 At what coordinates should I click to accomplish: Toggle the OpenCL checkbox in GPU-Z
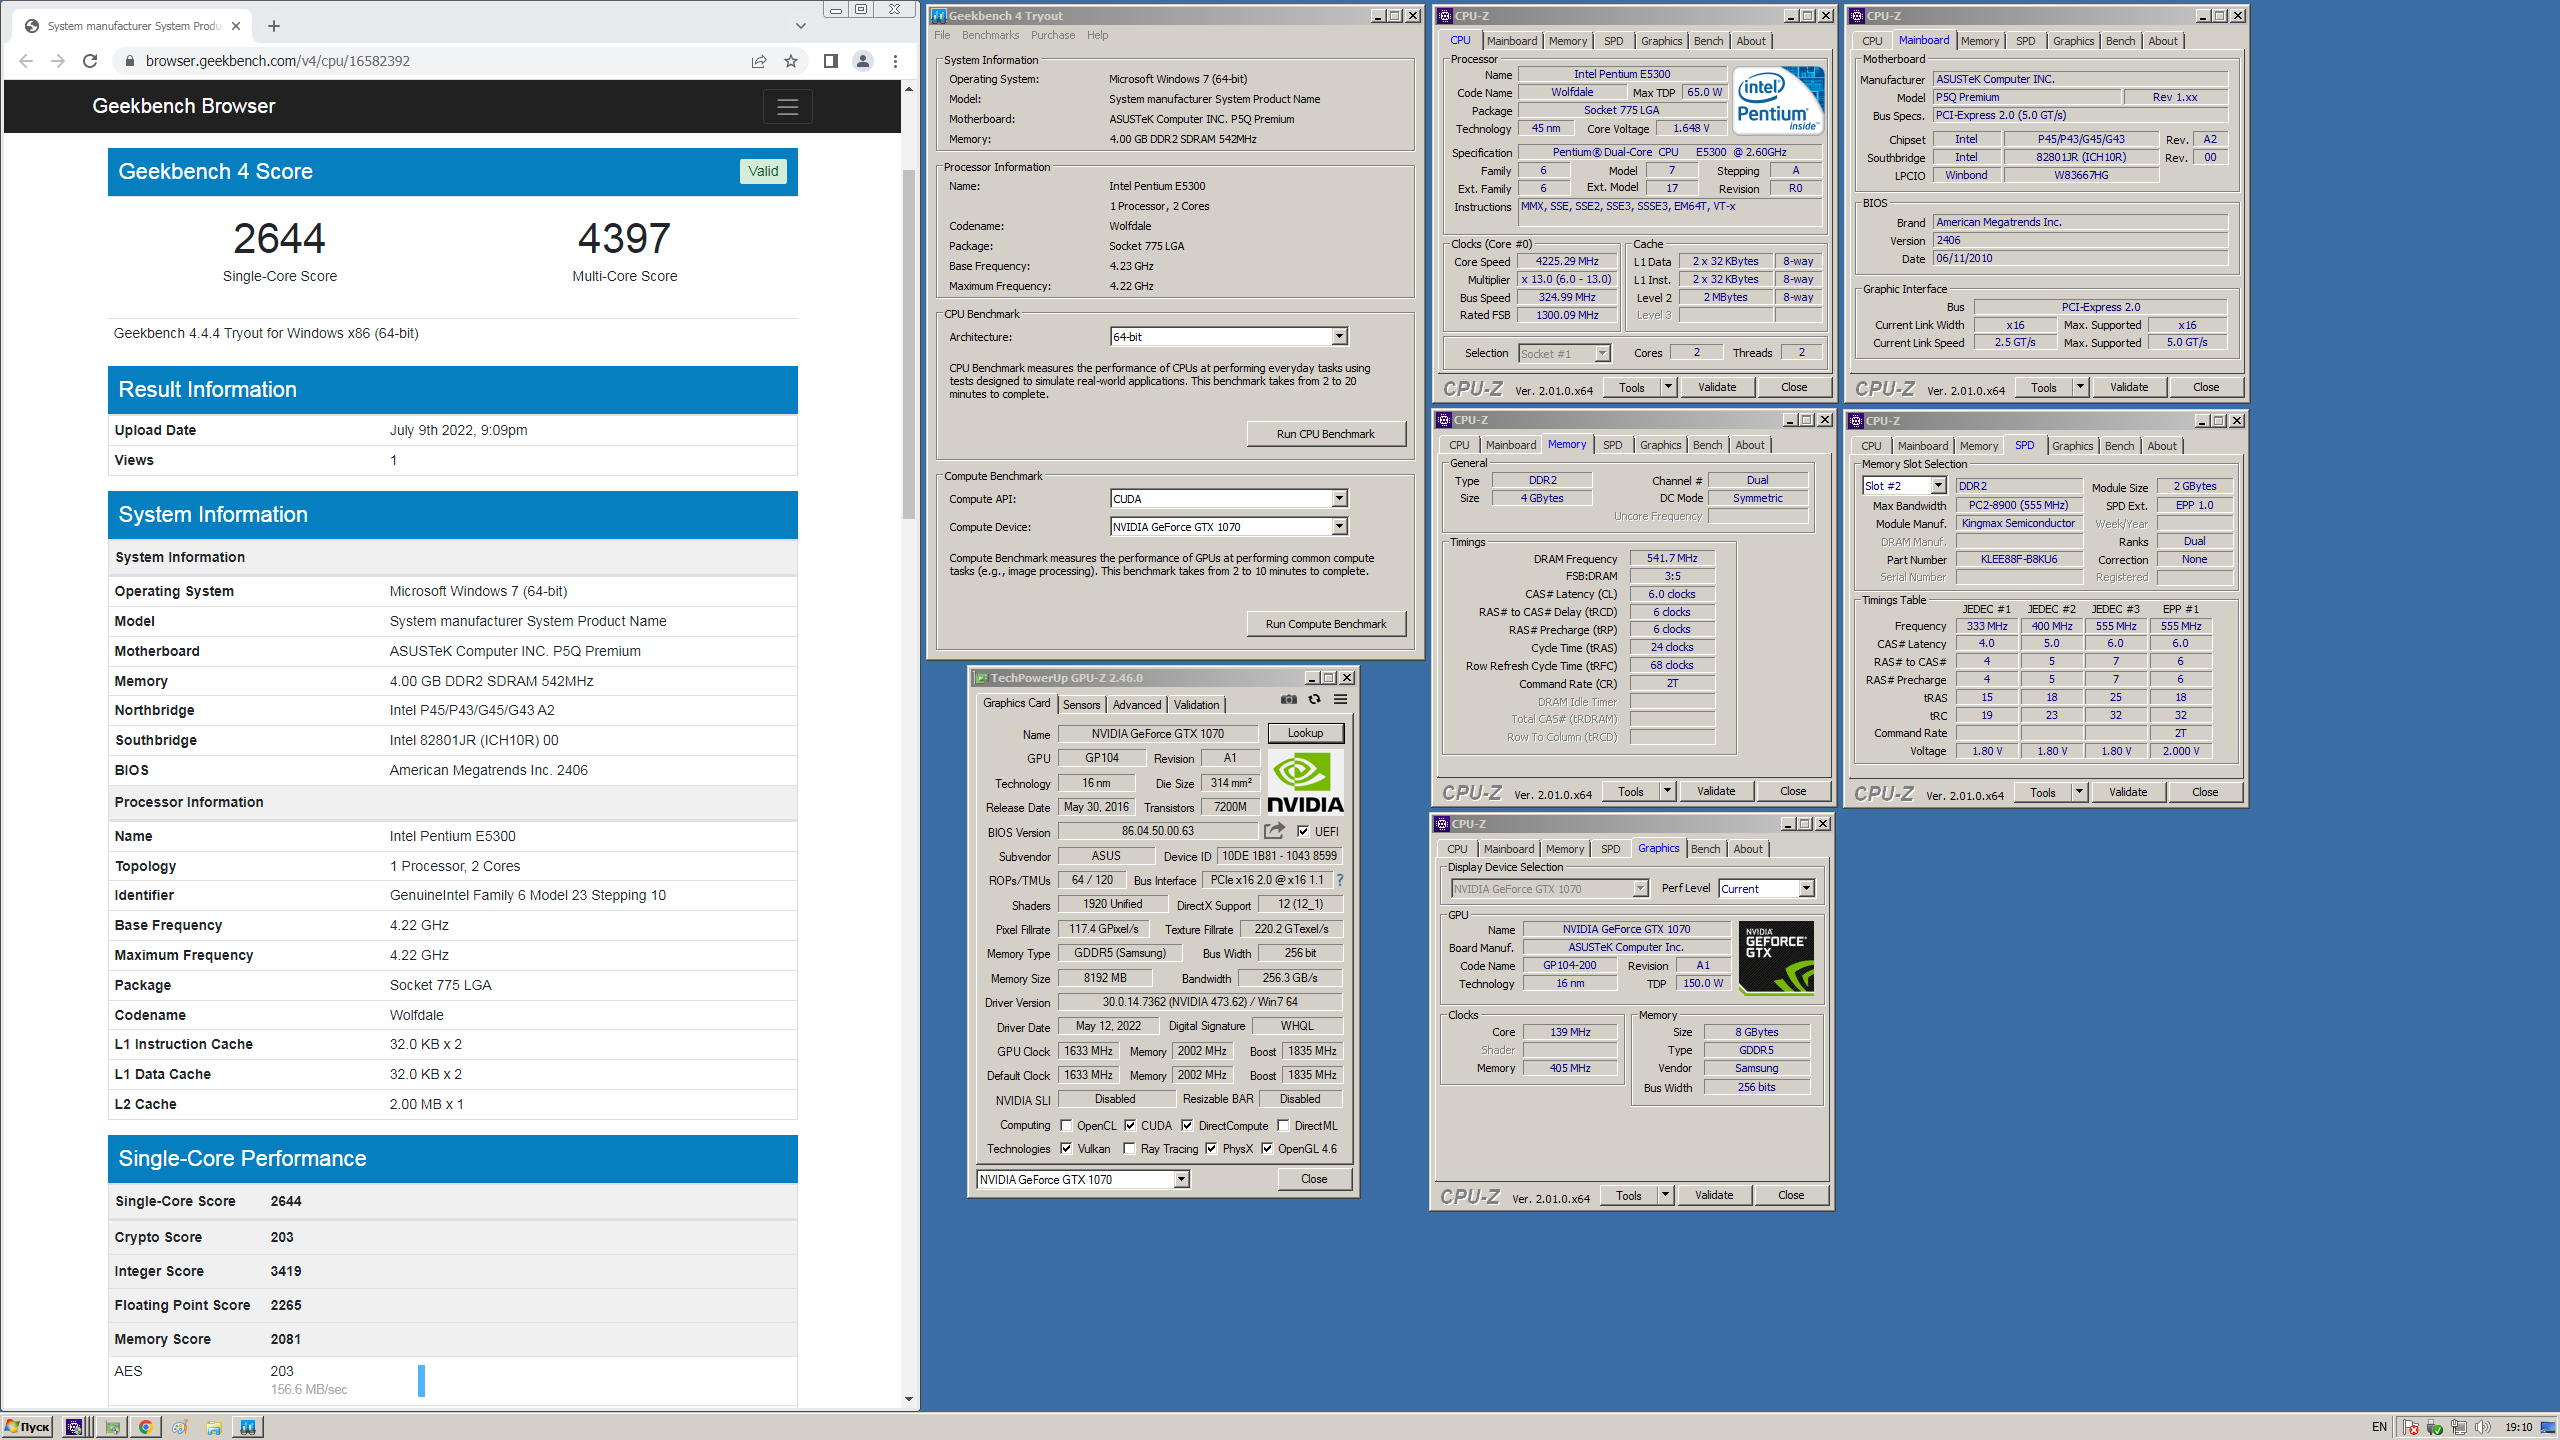click(x=1066, y=1125)
